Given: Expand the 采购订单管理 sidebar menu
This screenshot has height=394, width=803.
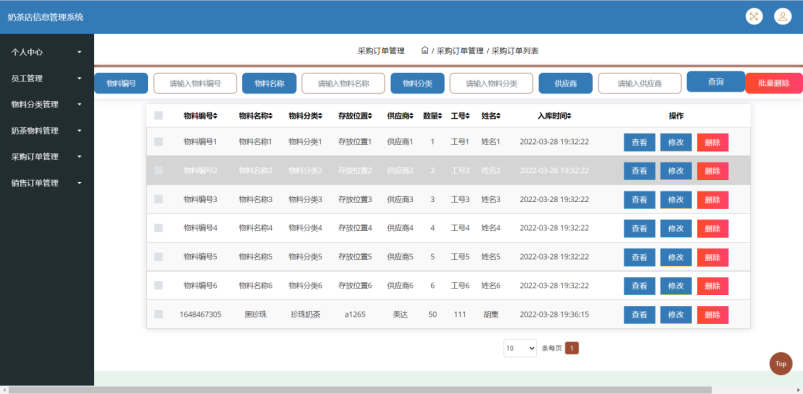Looking at the screenshot, I should (x=47, y=157).
